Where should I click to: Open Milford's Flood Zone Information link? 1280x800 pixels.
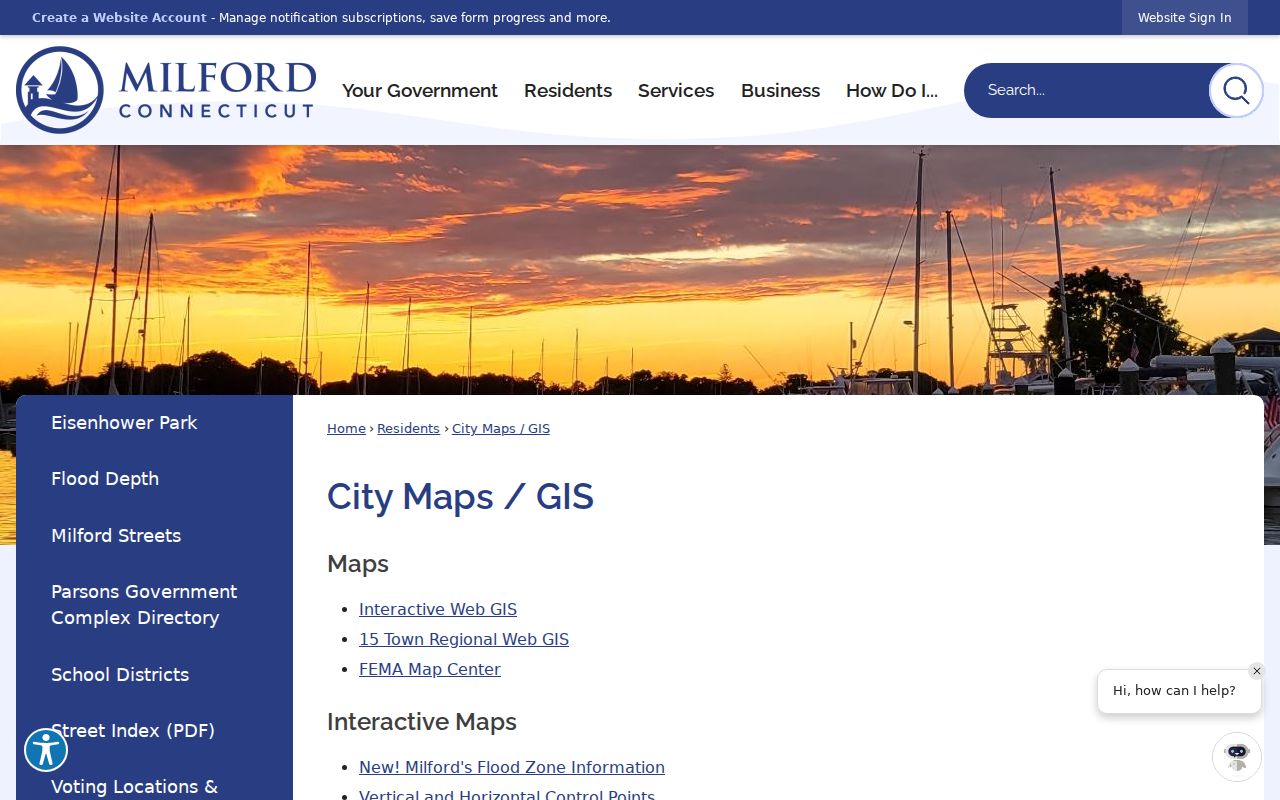click(512, 767)
